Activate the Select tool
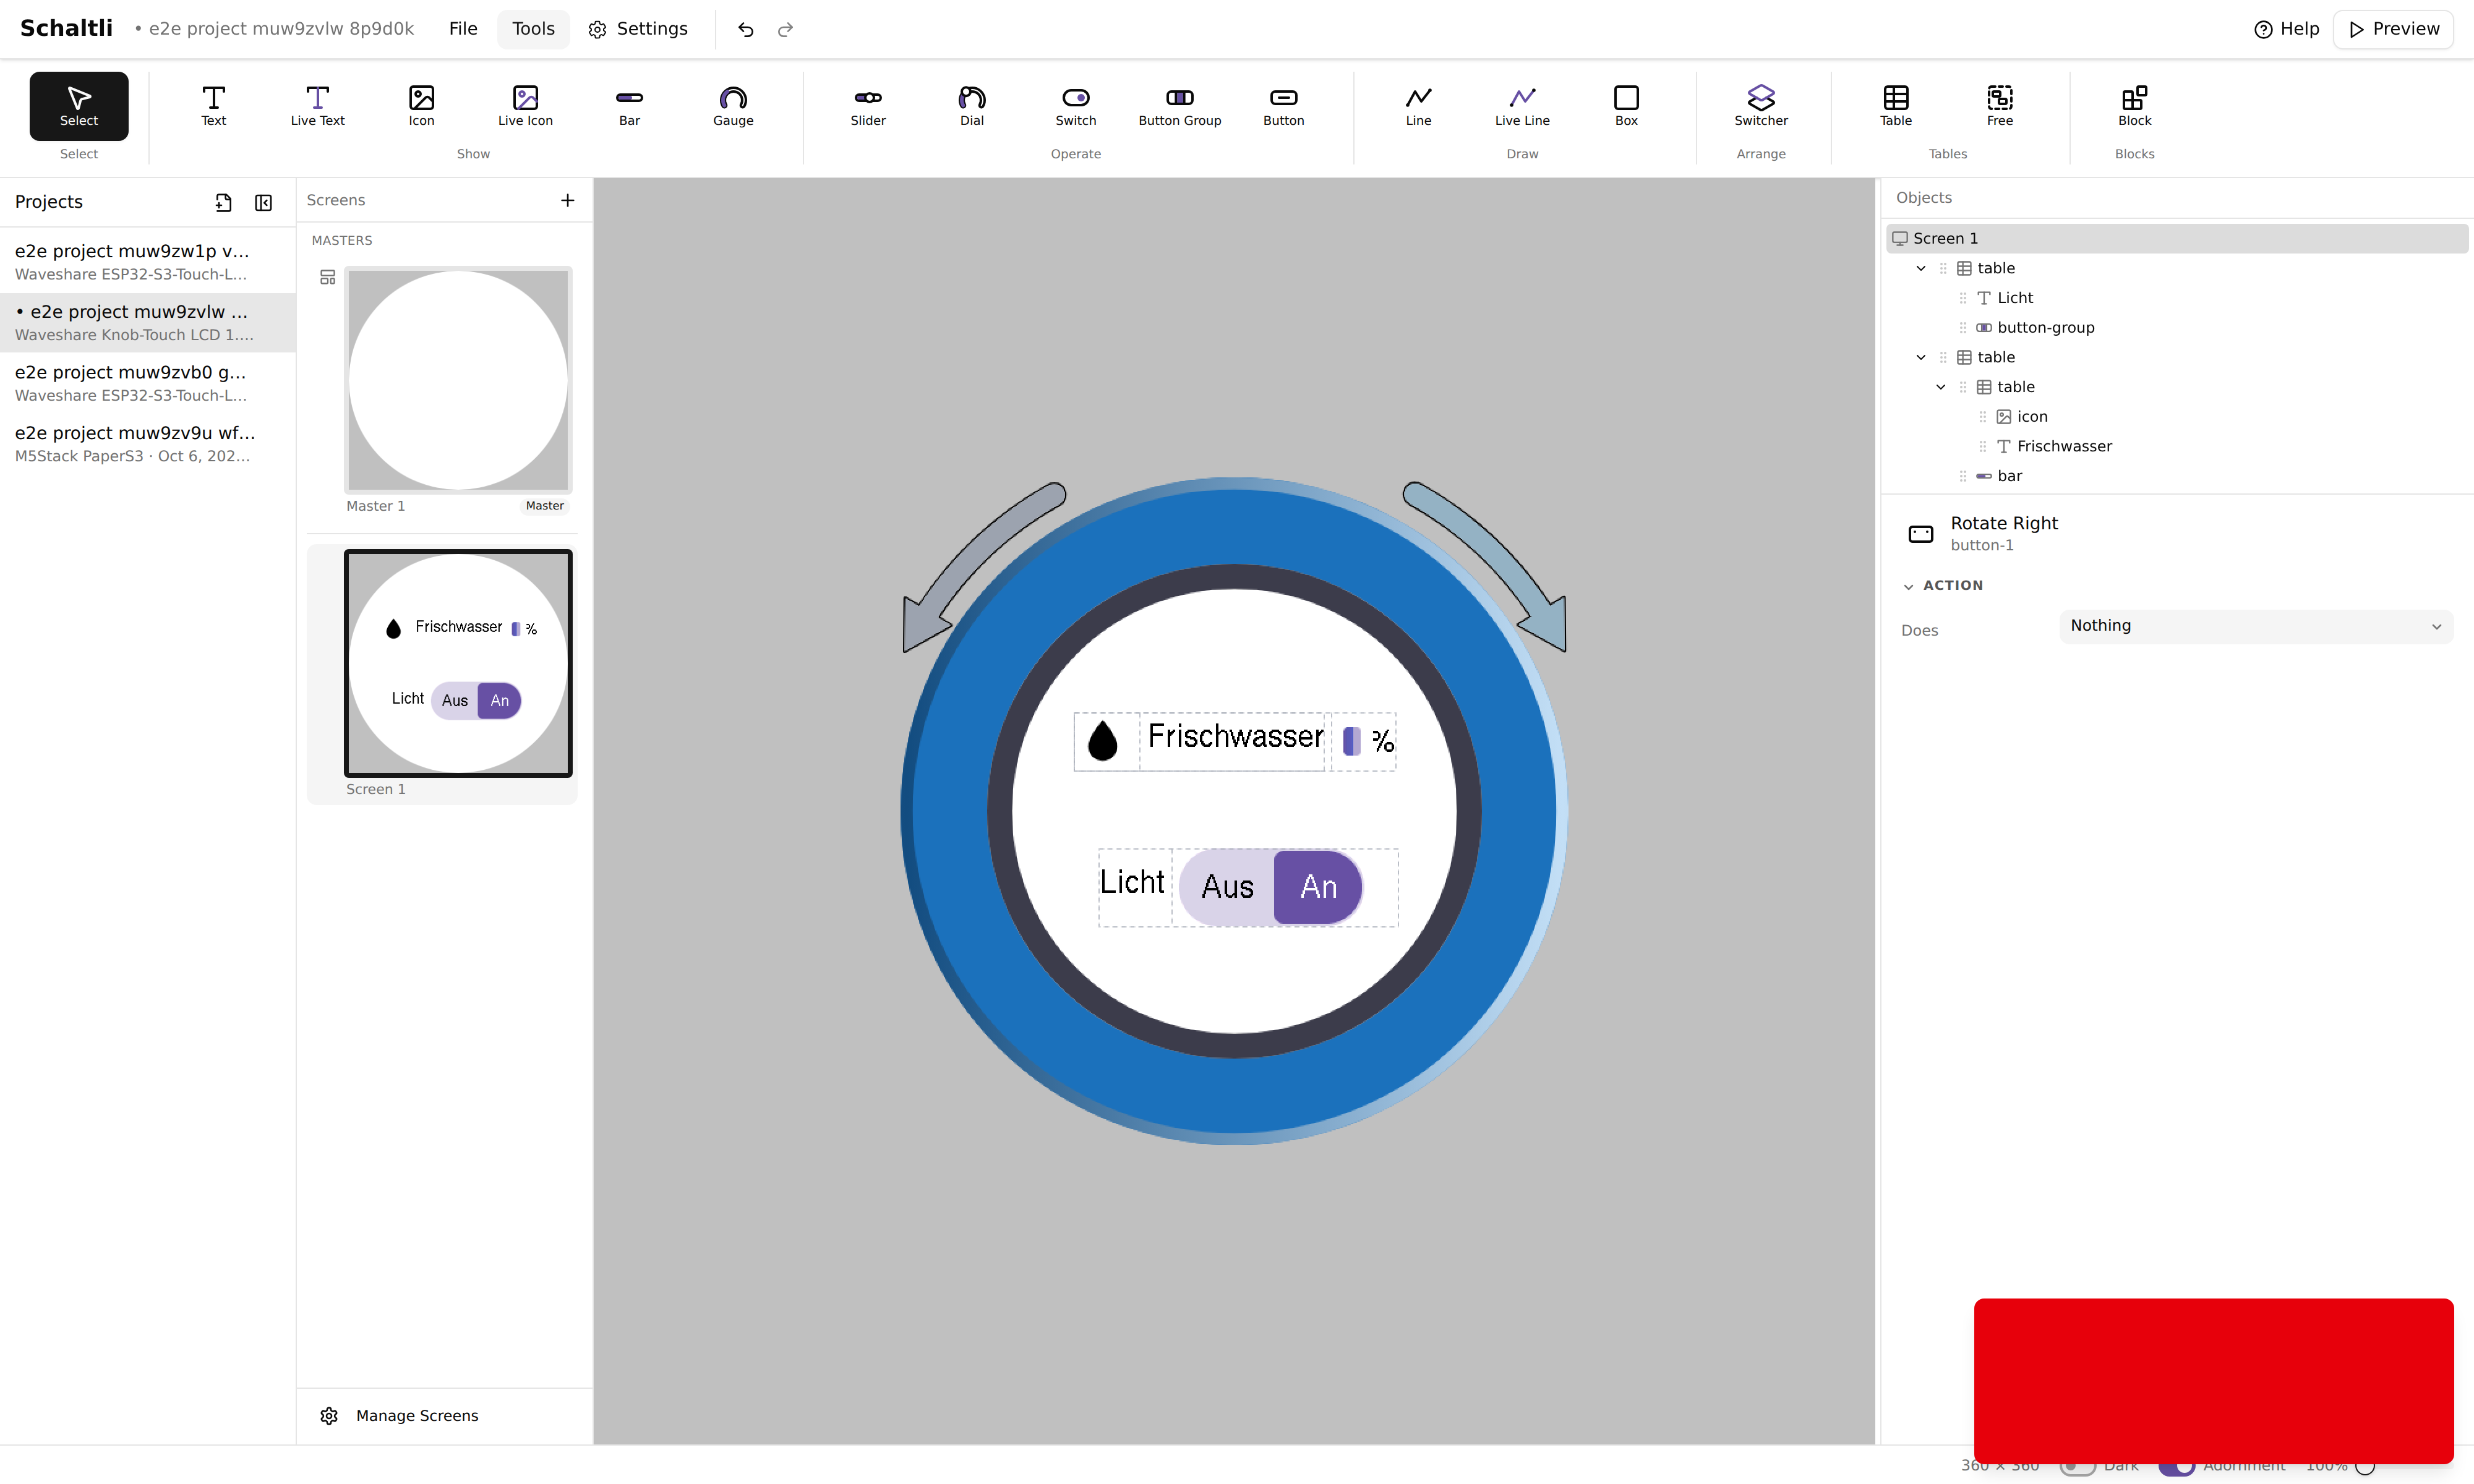 point(79,106)
